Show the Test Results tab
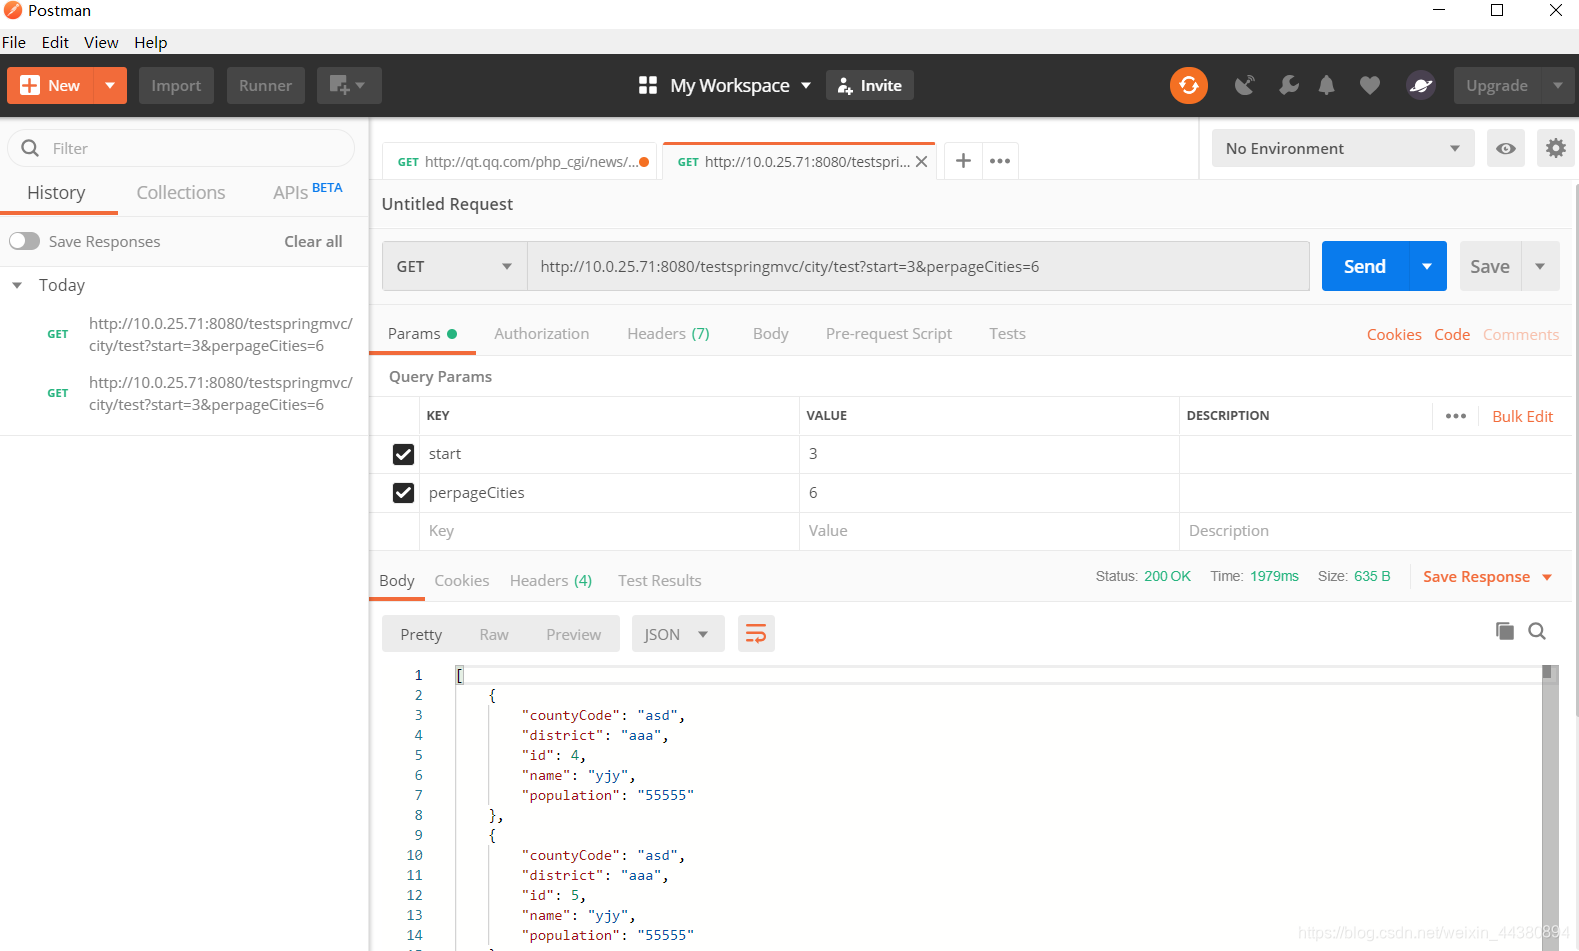This screenshot has height=951, width=1579. [660, 580]
